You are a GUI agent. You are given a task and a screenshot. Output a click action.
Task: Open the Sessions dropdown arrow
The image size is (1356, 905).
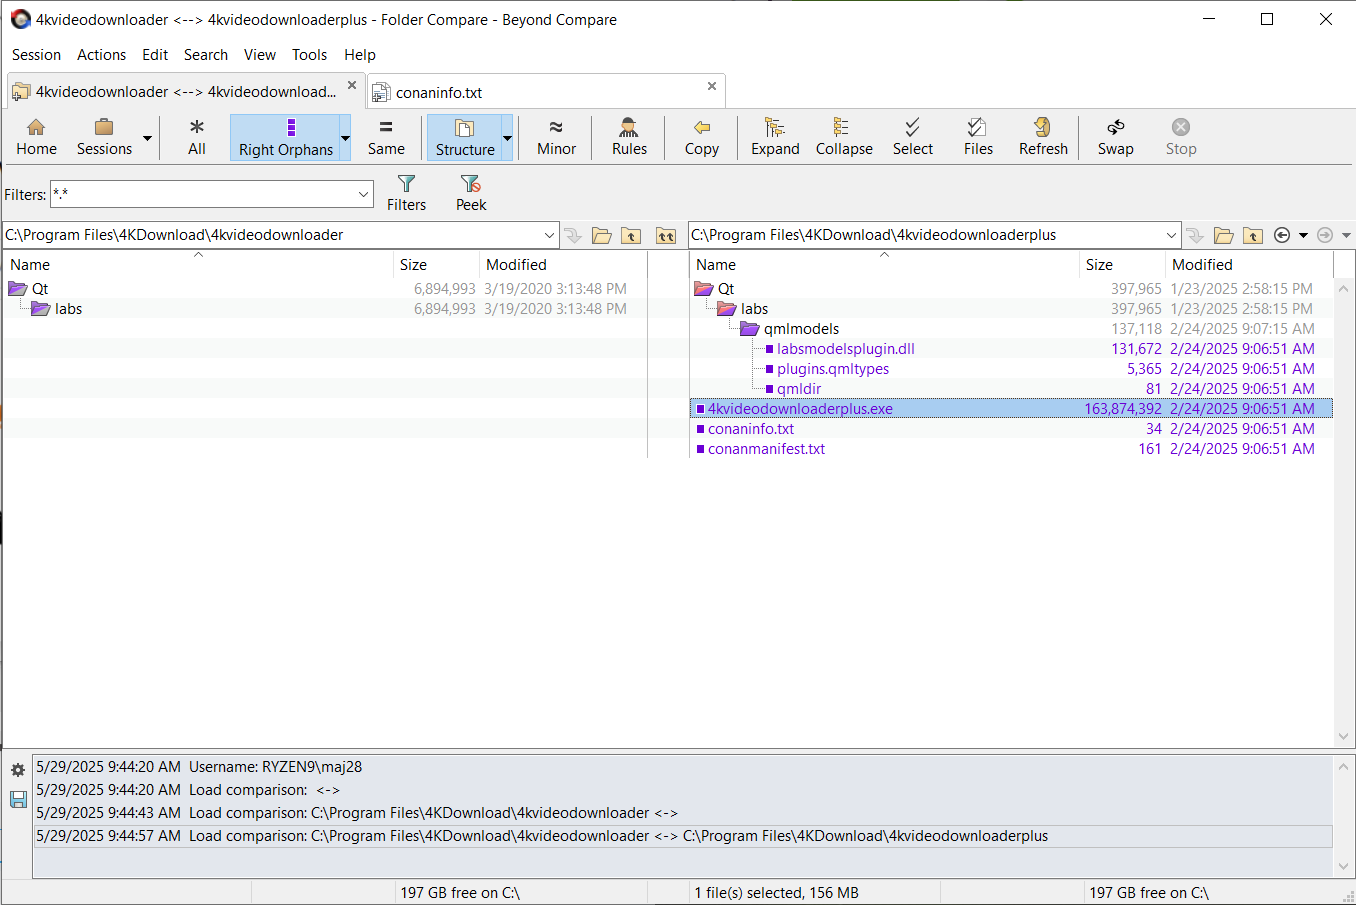click(147, 138)
